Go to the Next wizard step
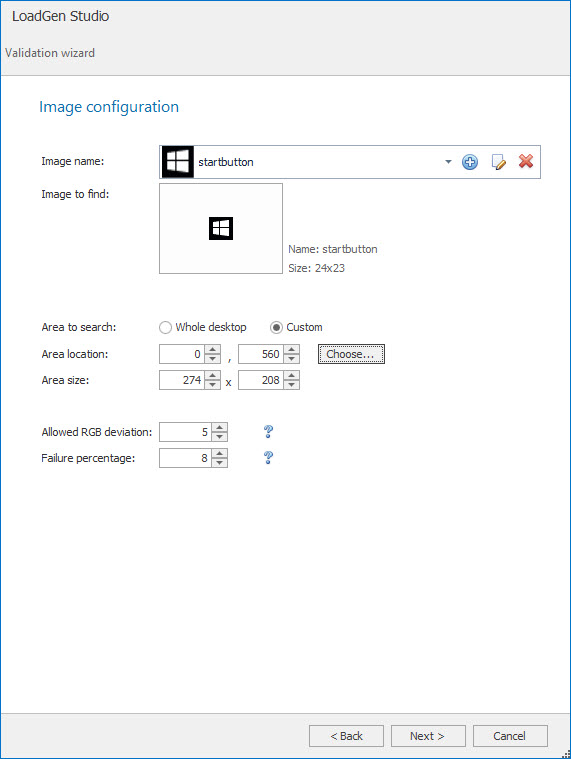The image size is (571, 759). (428, 736)
